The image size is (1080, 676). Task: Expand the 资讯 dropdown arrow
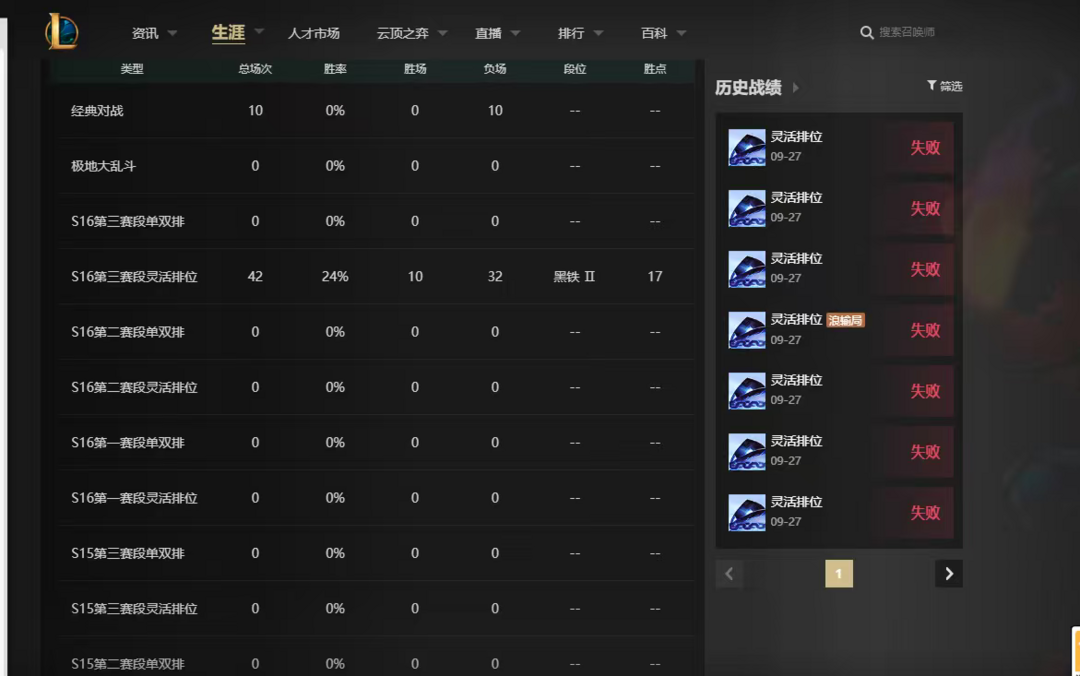click(x=172, y=33)
